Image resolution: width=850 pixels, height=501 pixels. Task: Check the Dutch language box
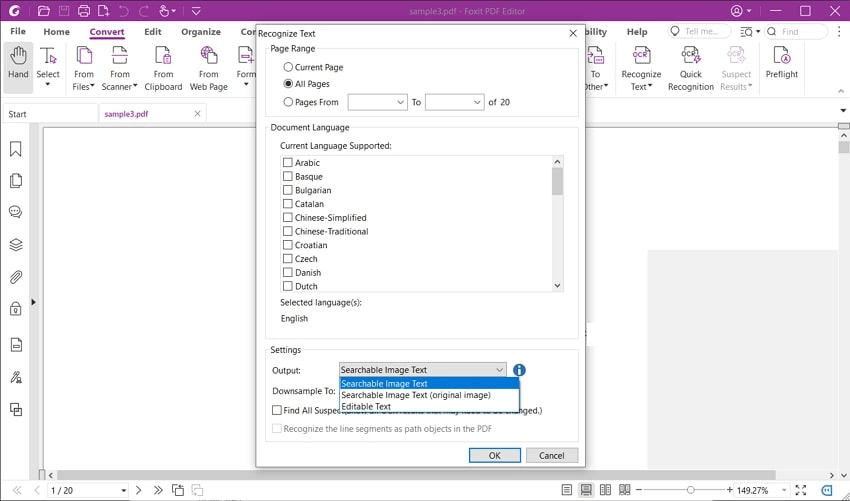point(288,286)
